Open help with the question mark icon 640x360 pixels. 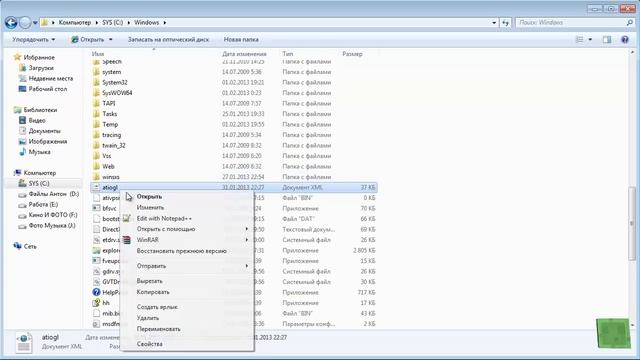coord(624,40)
